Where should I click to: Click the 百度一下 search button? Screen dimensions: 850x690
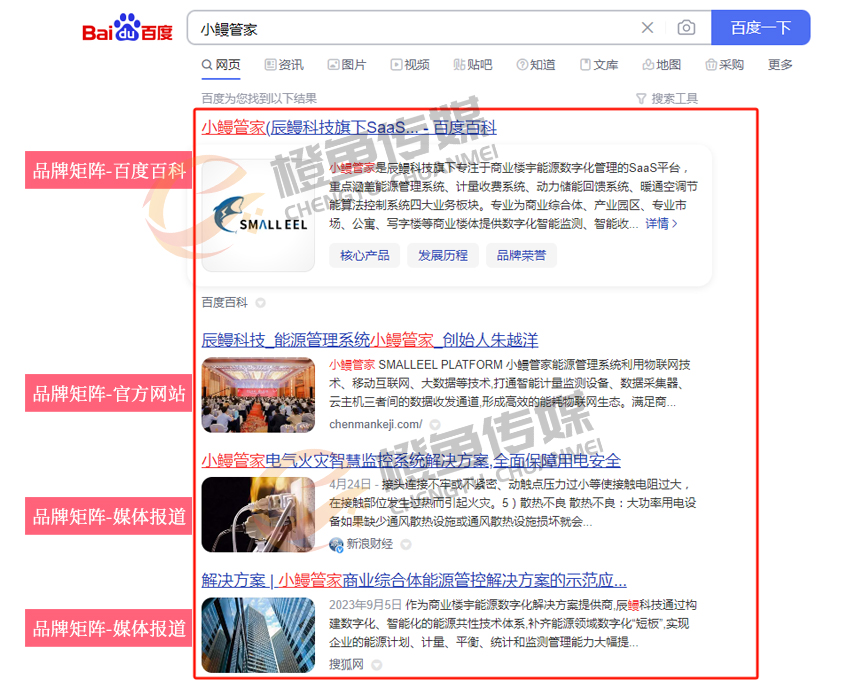click(x=761, y=28)
